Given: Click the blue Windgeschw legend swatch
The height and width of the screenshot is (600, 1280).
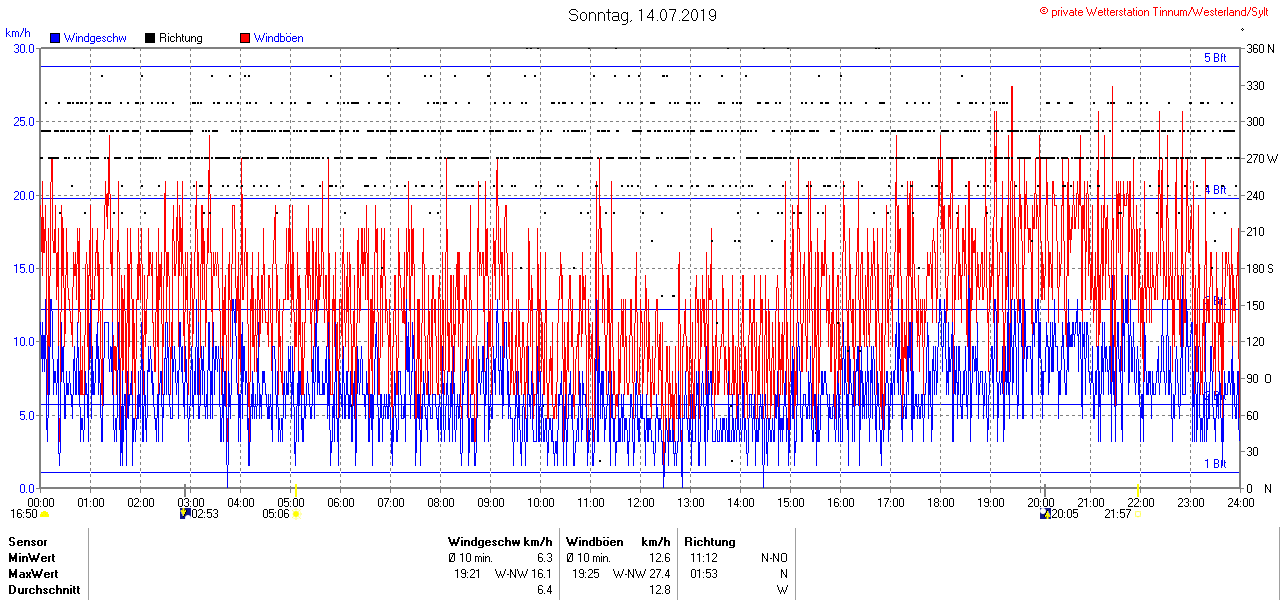Looking at the screenshot, I should point(56,38).
